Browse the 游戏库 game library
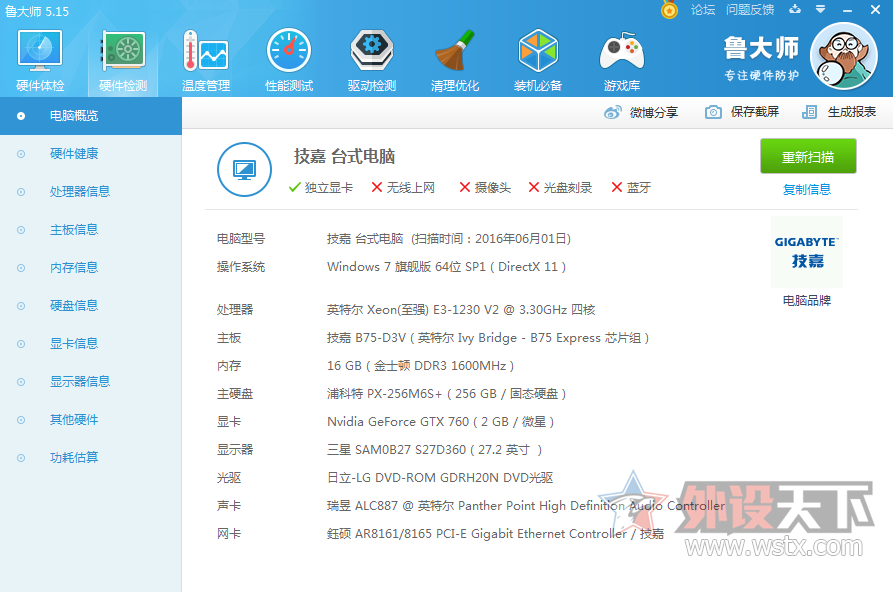 tap(621, 55)
